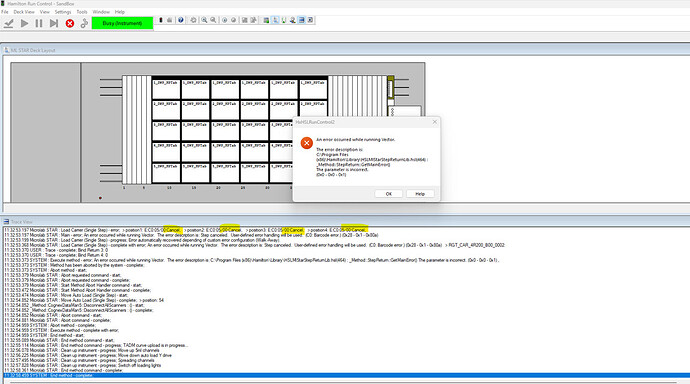
Task: Click the traffic light toolbar icon
Action: coord(161,20)
